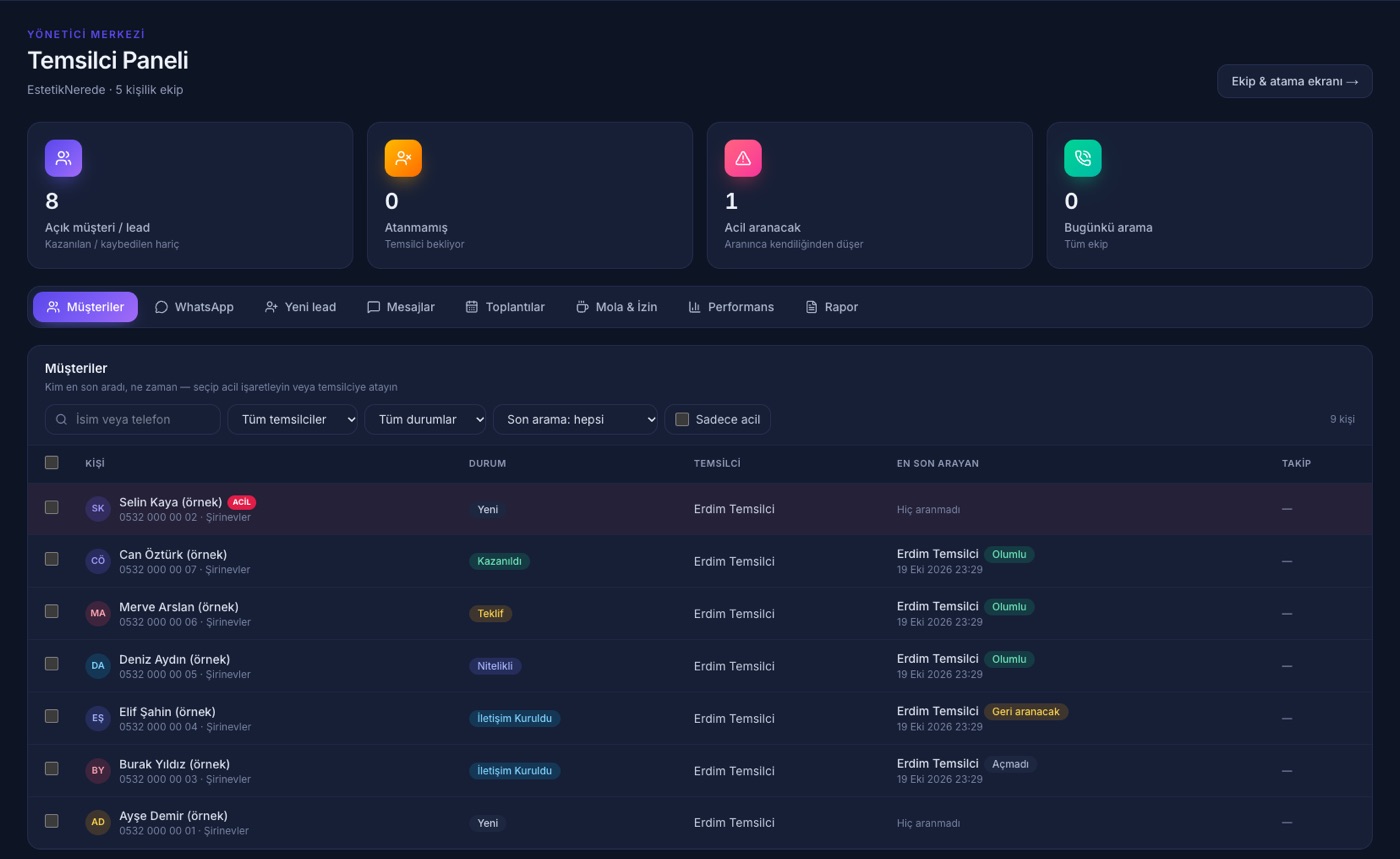The width and height of the screenshot is (1400, 859).
Task: Click the orange unassigned user icon
Action: pos(403,158)
